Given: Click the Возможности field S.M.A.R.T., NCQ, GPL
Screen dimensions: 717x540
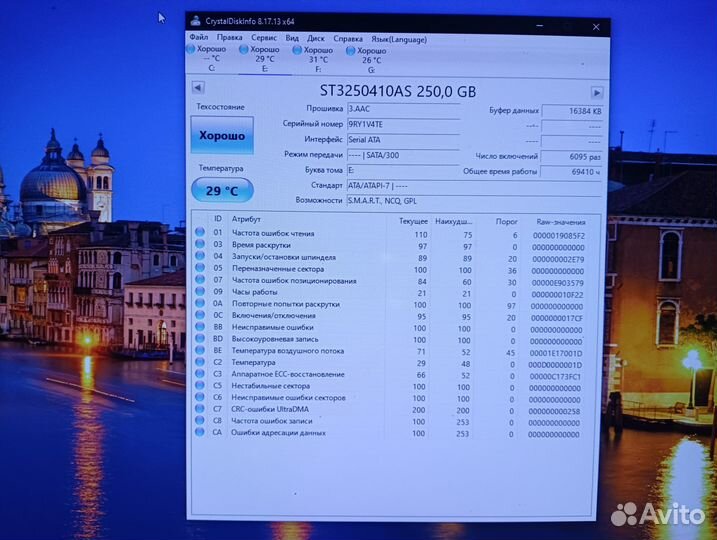Looking at the screenshot, I should point(474,201).
